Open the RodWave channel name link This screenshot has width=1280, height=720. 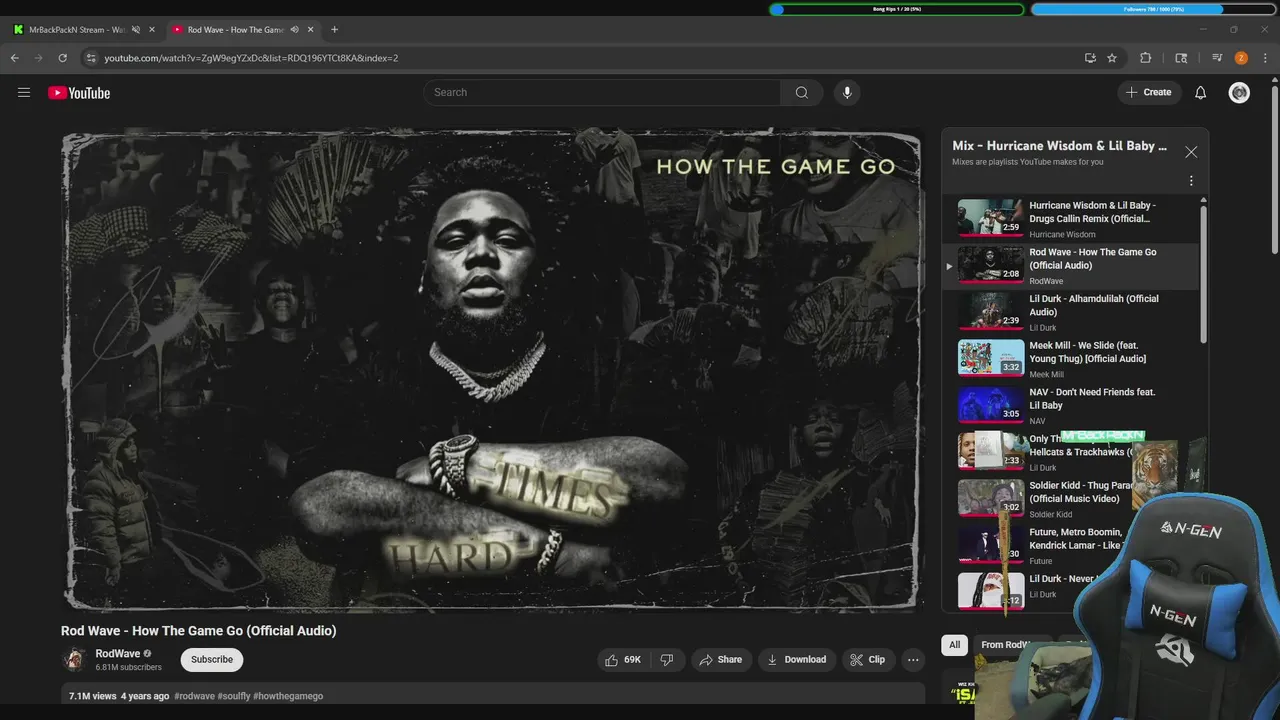click(x=117, y=654)
